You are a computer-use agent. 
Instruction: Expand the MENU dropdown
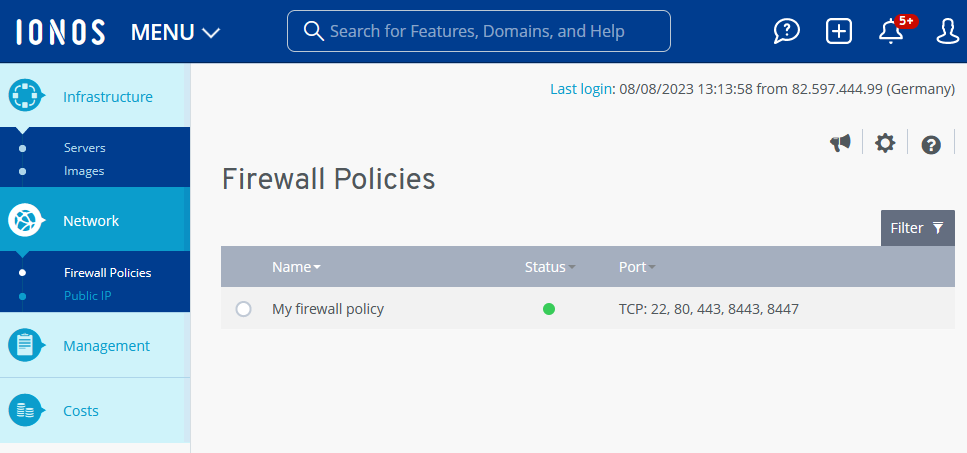click(175, 32)
